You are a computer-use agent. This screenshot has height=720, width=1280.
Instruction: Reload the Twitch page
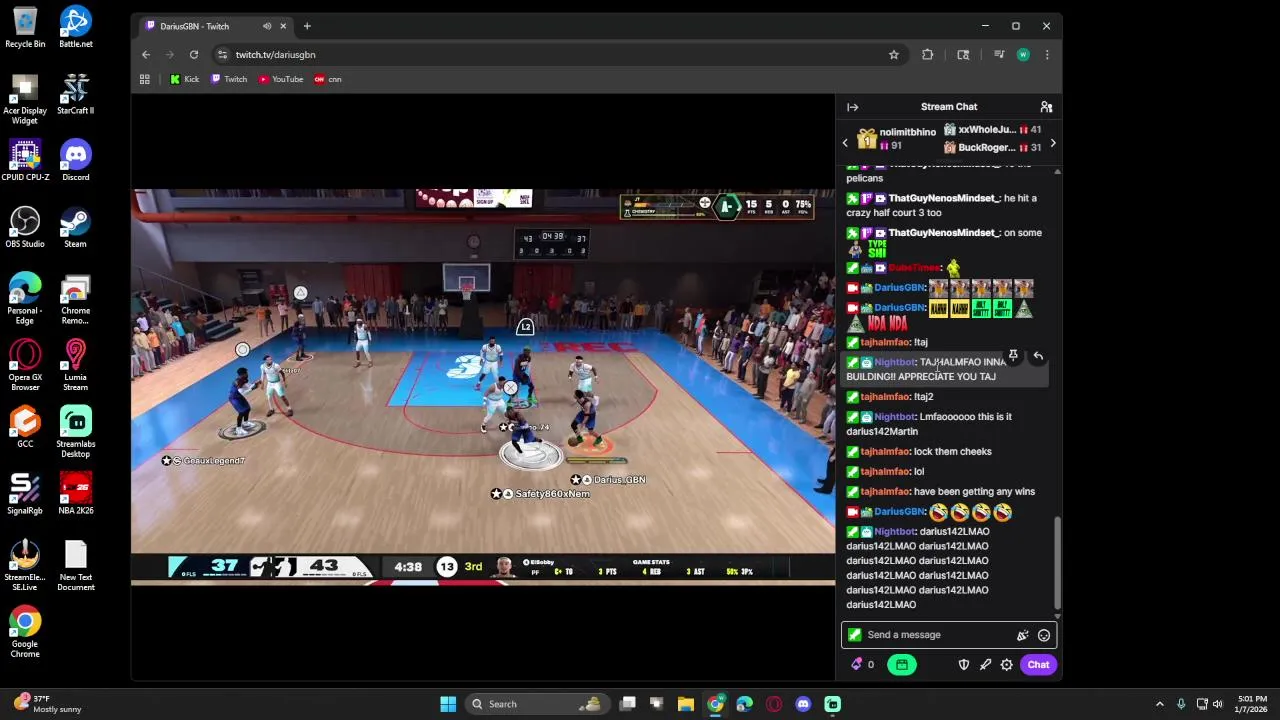coord(194,55)
